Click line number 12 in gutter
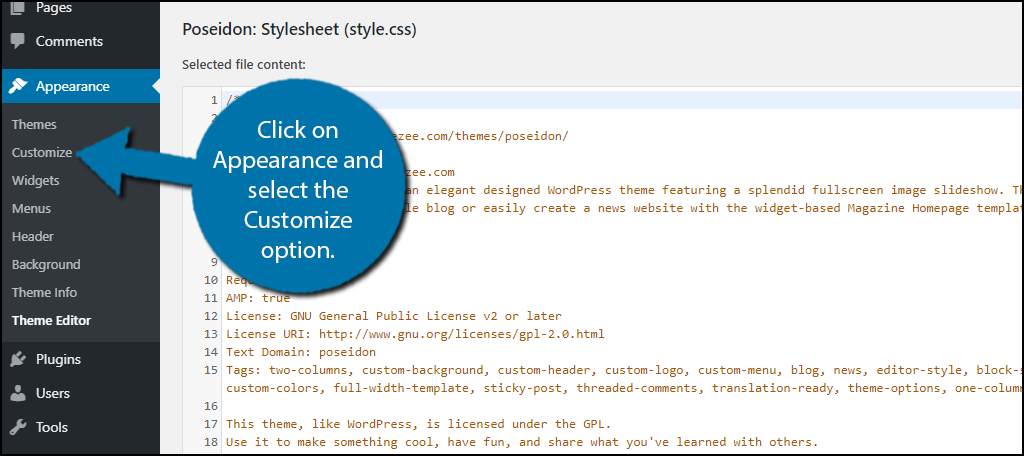The height and width of the screenshot is (456, 1024). [210, 316]
